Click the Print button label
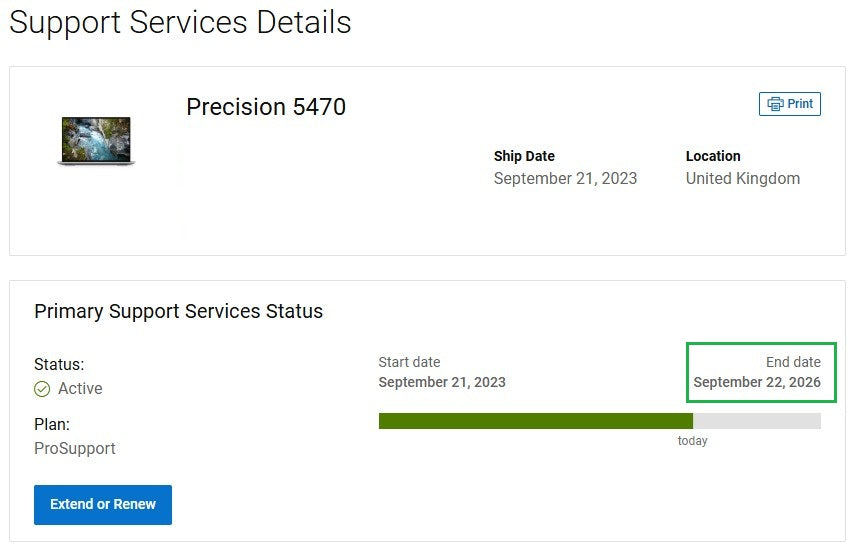 tap(800, 104)
